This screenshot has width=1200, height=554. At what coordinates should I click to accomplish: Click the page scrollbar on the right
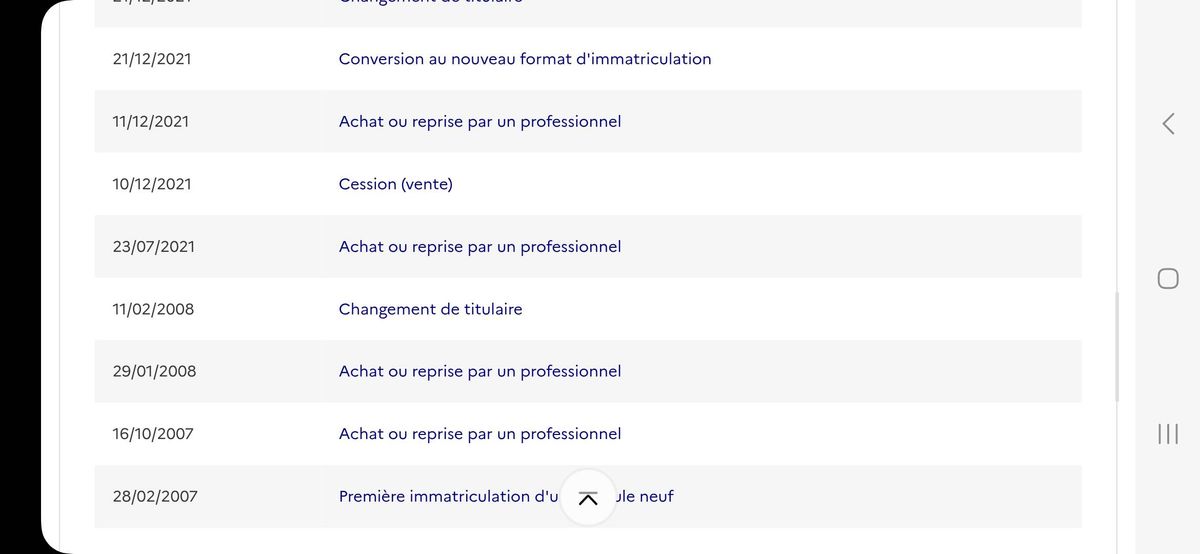pos(1116,346)
